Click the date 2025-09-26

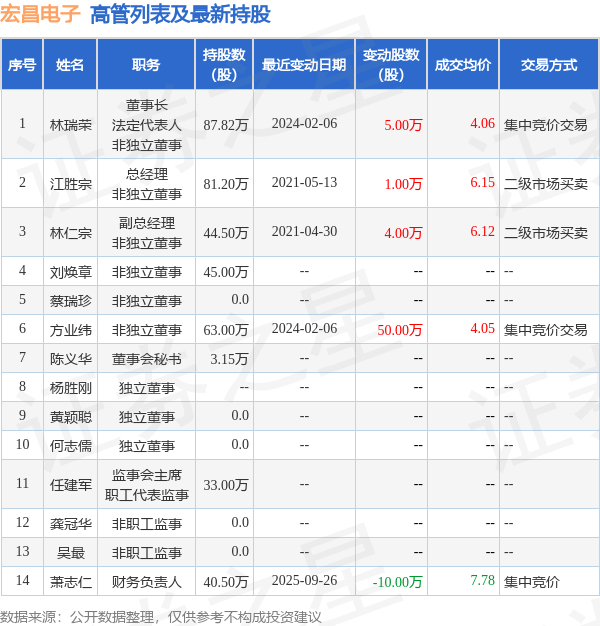304,580
